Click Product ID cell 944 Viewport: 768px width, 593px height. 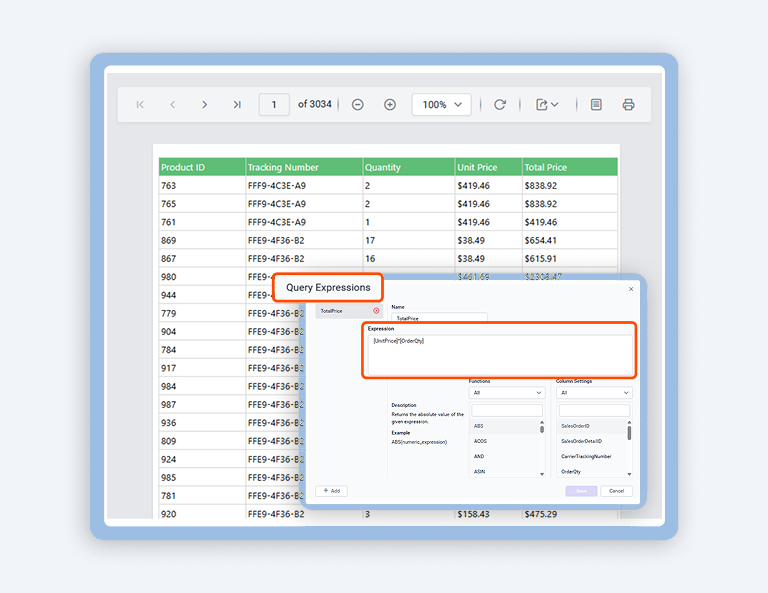tap(202, 295)
